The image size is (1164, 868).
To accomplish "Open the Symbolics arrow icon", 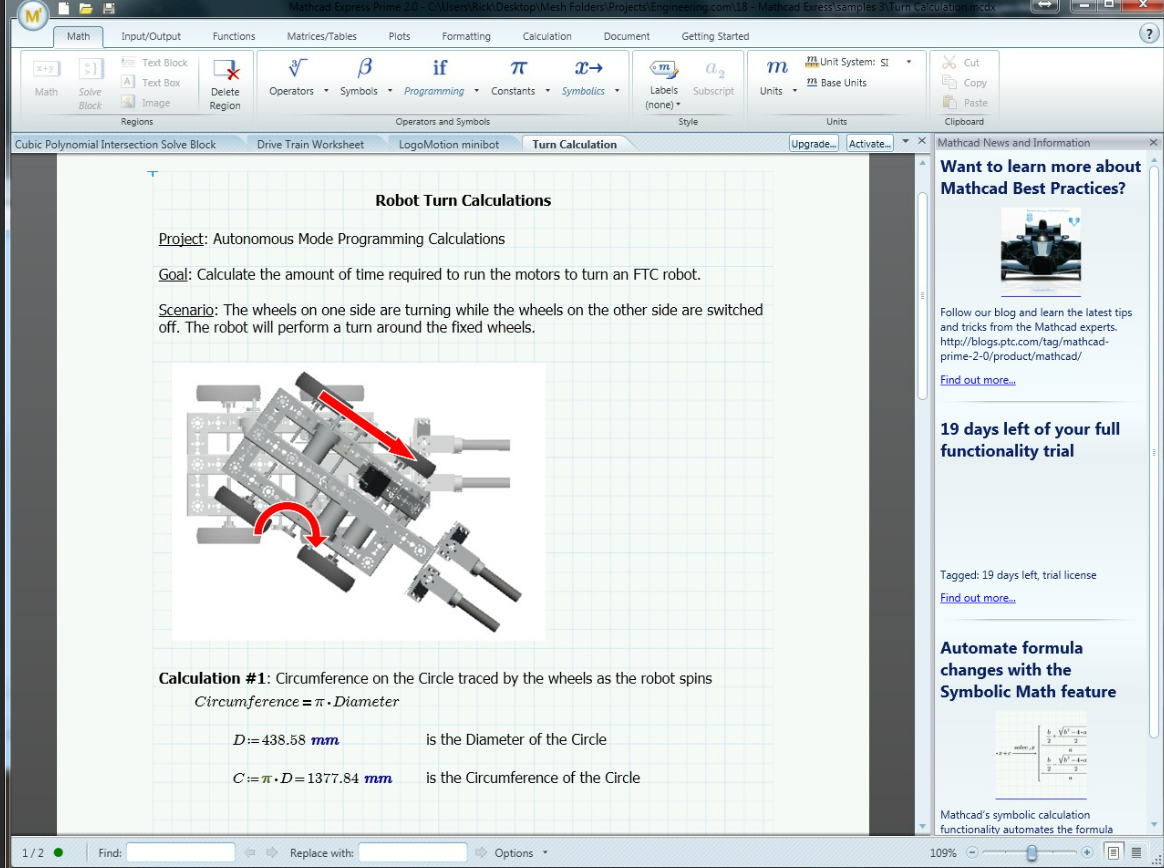I will pos(589,68).
